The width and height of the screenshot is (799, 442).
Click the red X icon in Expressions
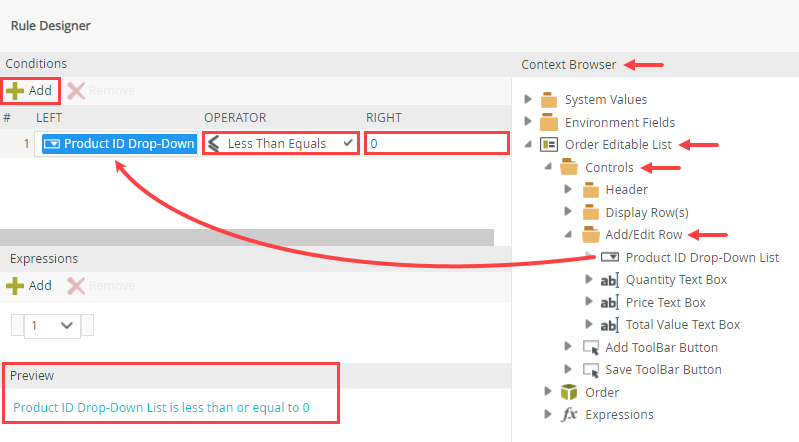(x=76, y=285)
